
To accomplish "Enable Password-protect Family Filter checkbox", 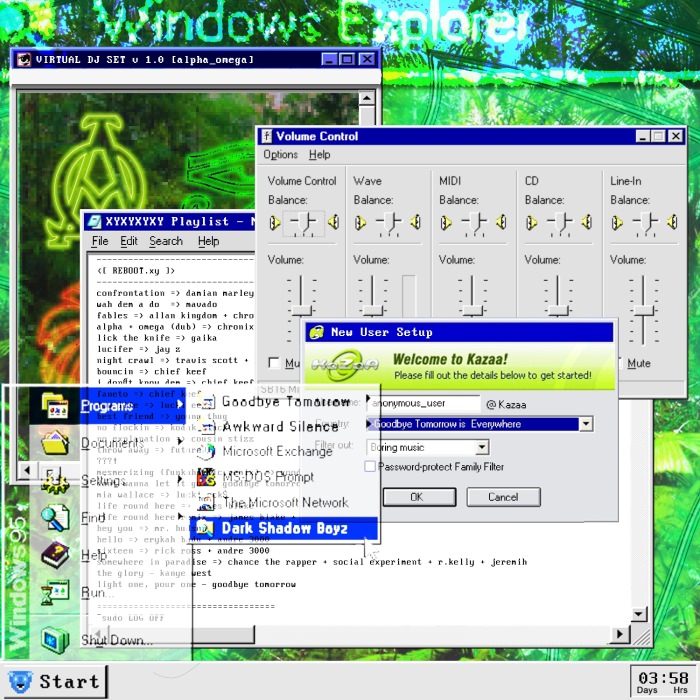I will (370, 467).
